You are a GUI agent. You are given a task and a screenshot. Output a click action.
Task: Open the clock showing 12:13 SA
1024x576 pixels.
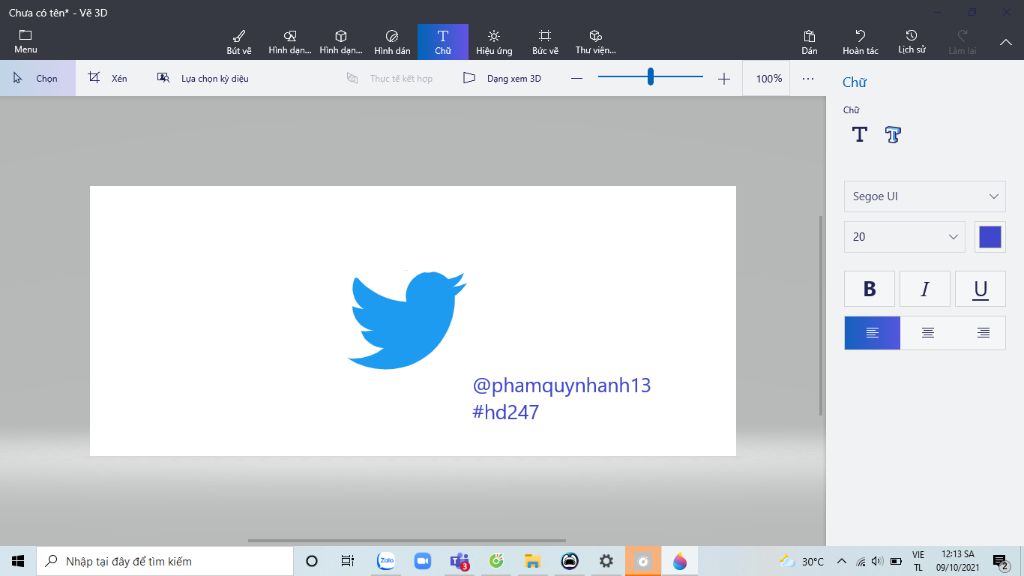pos(957,561)
